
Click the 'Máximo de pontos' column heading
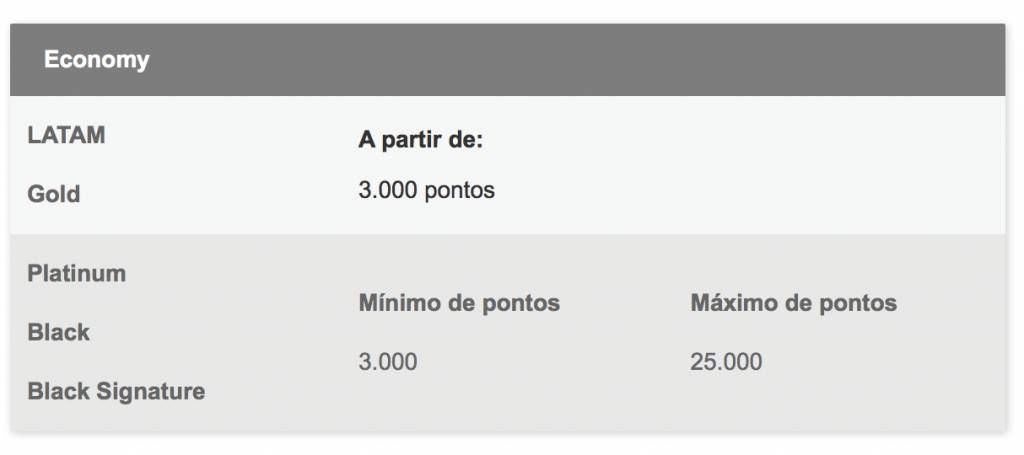point(793,303)
